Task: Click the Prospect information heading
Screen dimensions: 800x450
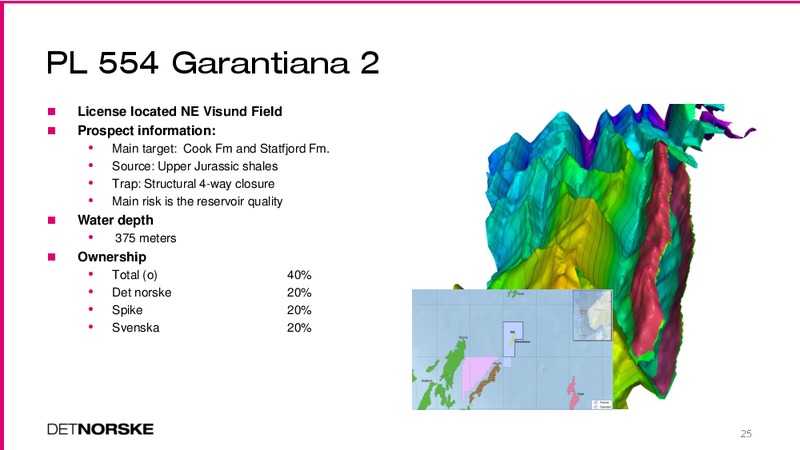Action: [x=146, y=131]
